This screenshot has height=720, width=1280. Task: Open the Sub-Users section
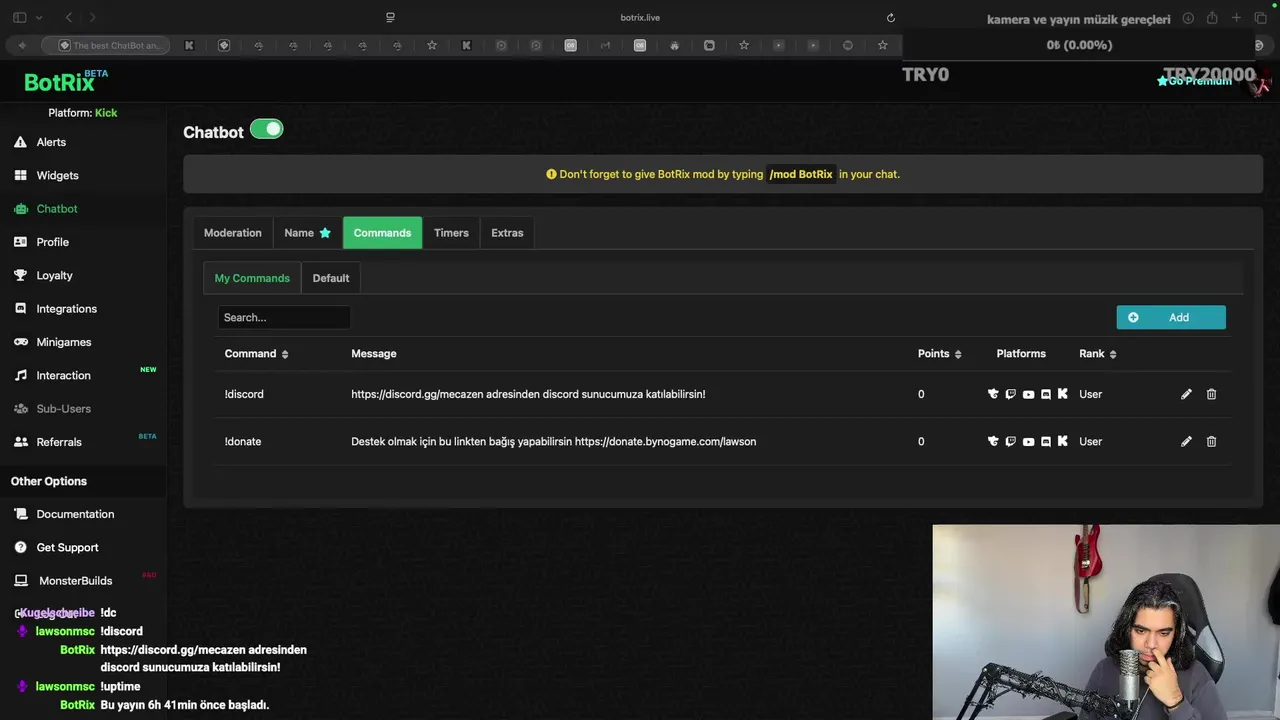(63, 409)
